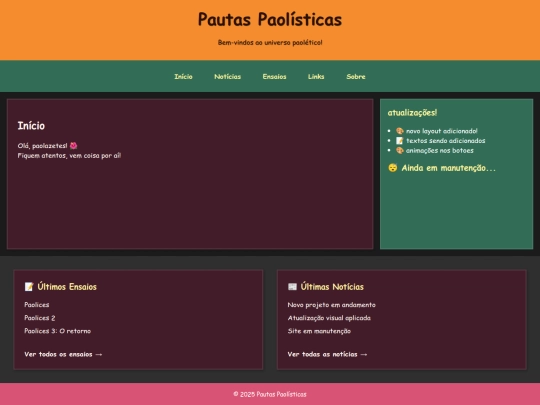The width and height of the screenshot is (540, 405).
Task: Click the '© 2025 Pautas Paolísticas' footer text
Action: (270, 394)
